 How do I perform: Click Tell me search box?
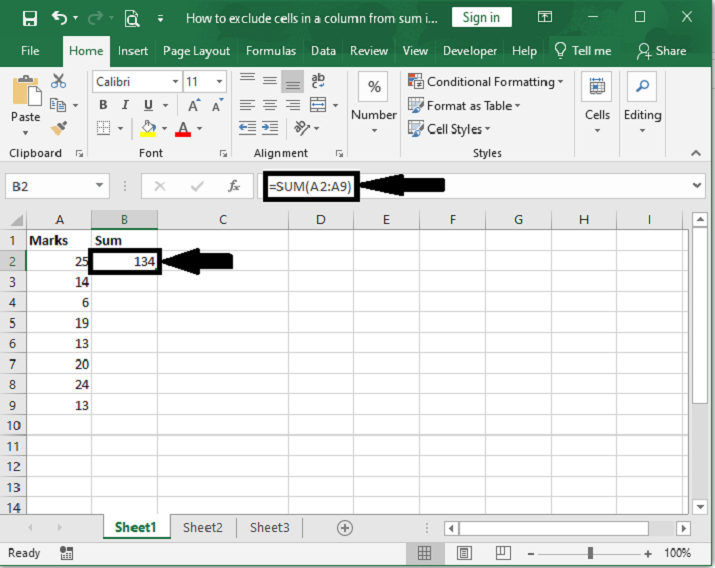[583, 51]
